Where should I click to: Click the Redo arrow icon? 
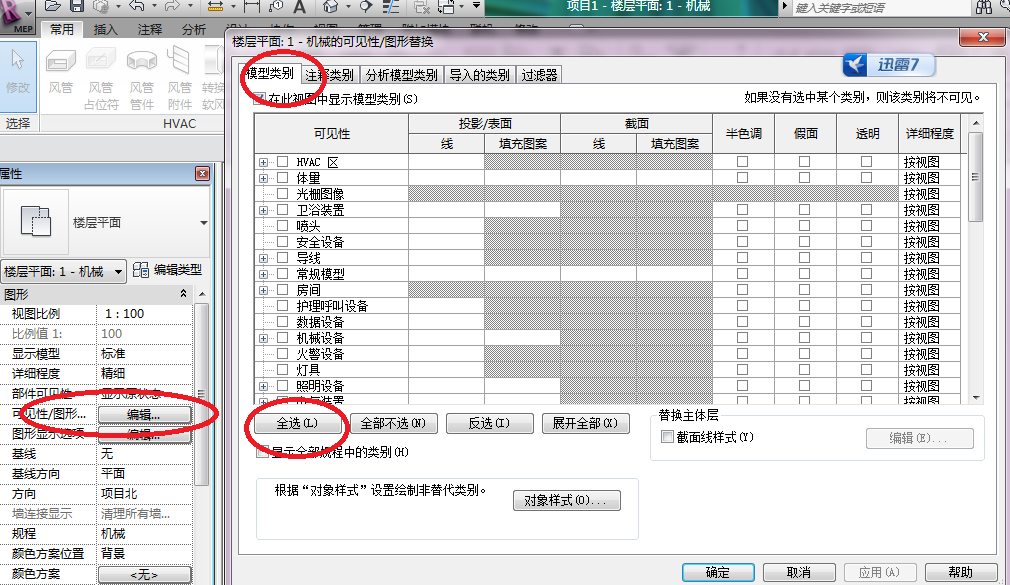pyautogui.click(x=172, y=6)
